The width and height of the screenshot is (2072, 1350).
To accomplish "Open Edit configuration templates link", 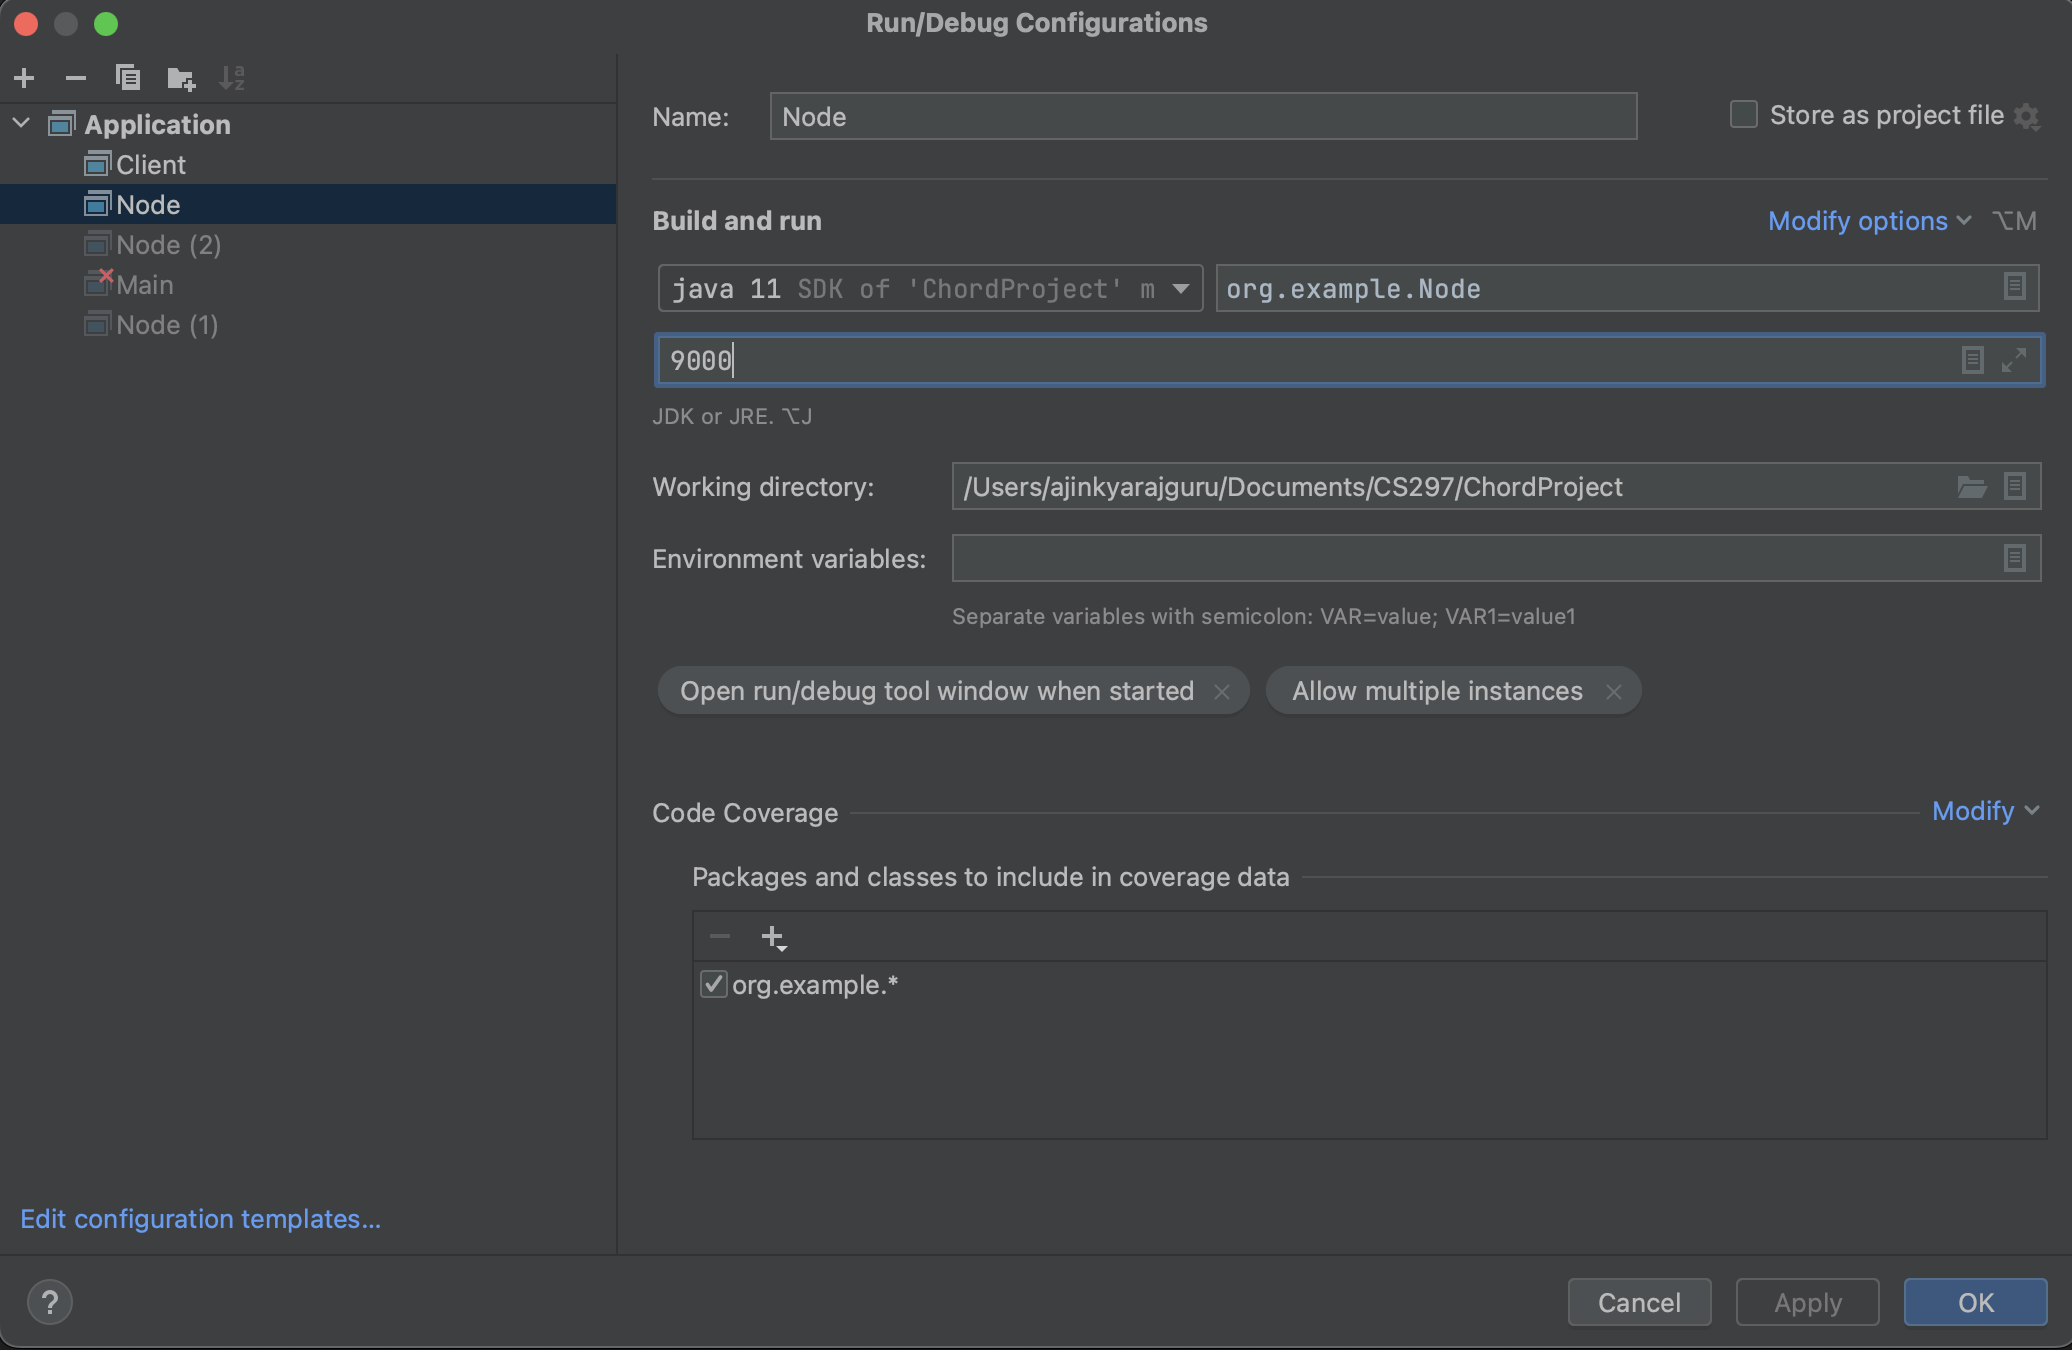I will point(200,1219).
